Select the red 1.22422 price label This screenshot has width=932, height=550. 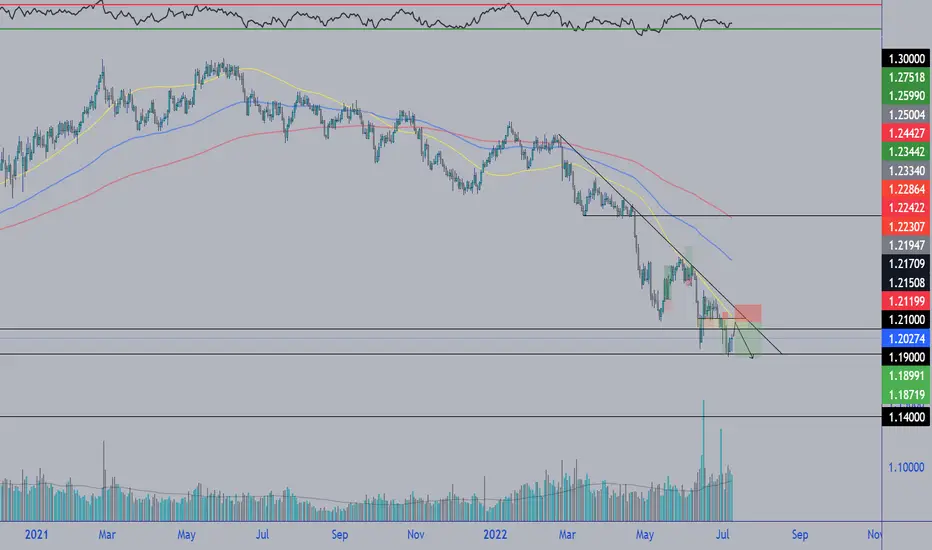[x=906, y=208]
